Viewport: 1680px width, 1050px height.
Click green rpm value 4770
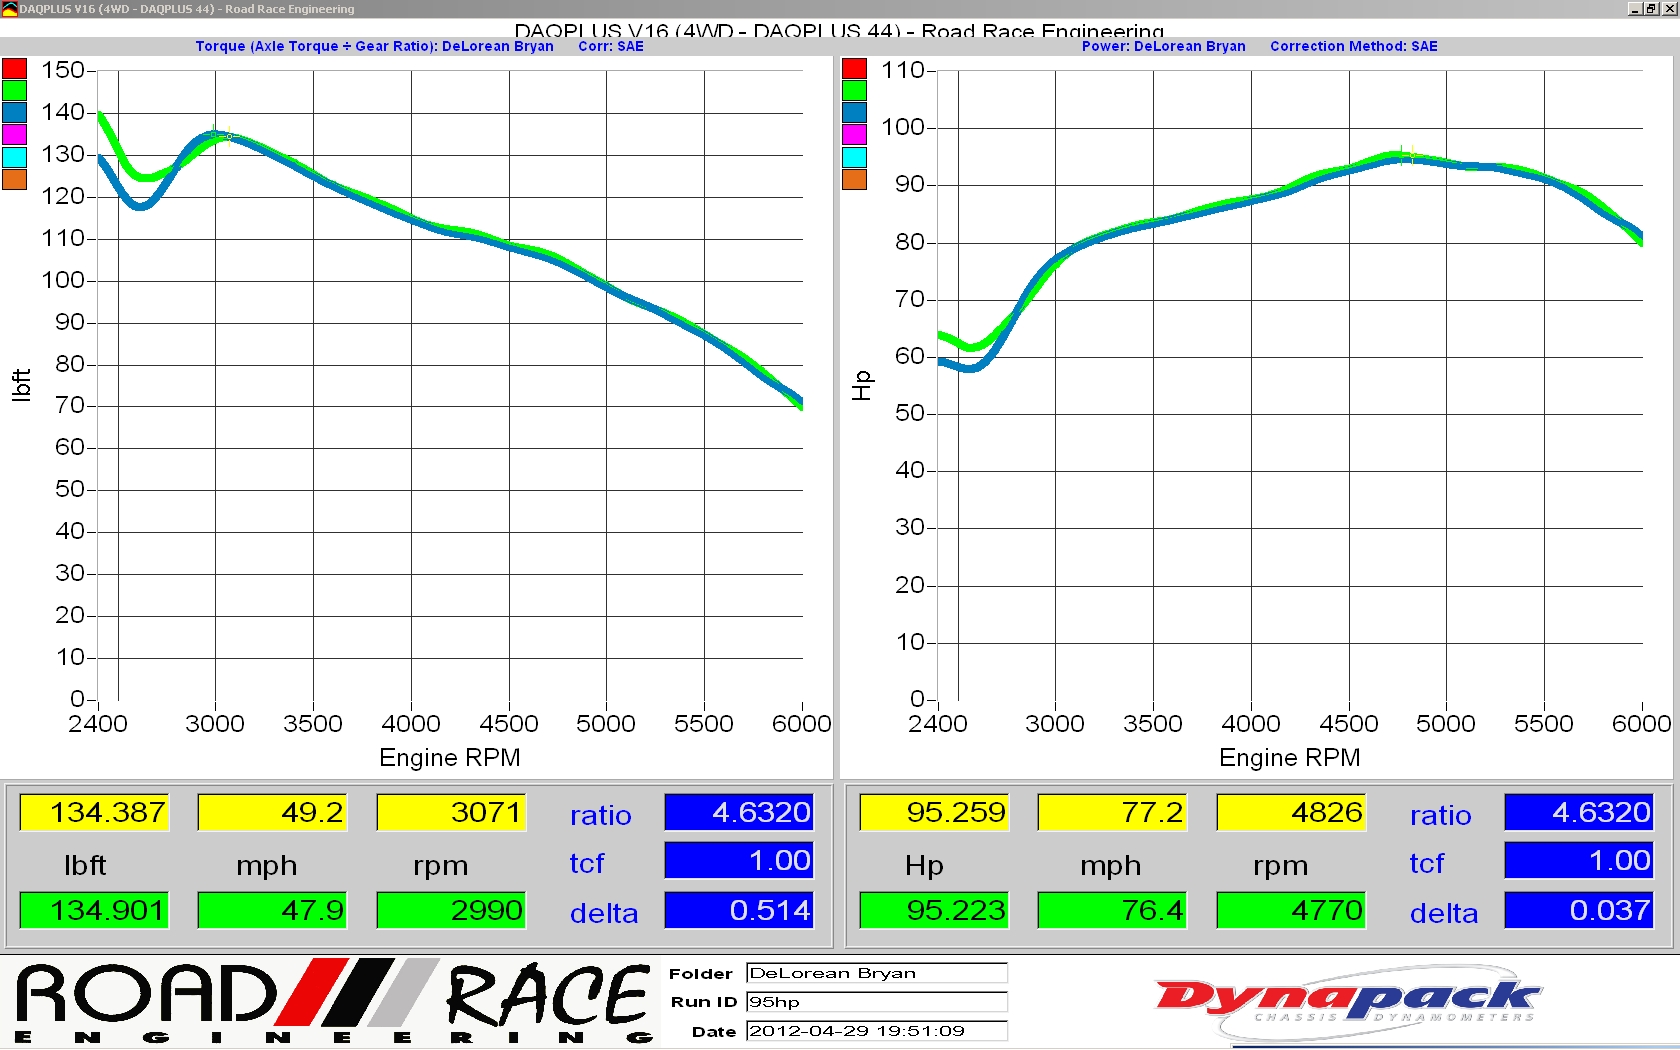(x=1291, y=910)
